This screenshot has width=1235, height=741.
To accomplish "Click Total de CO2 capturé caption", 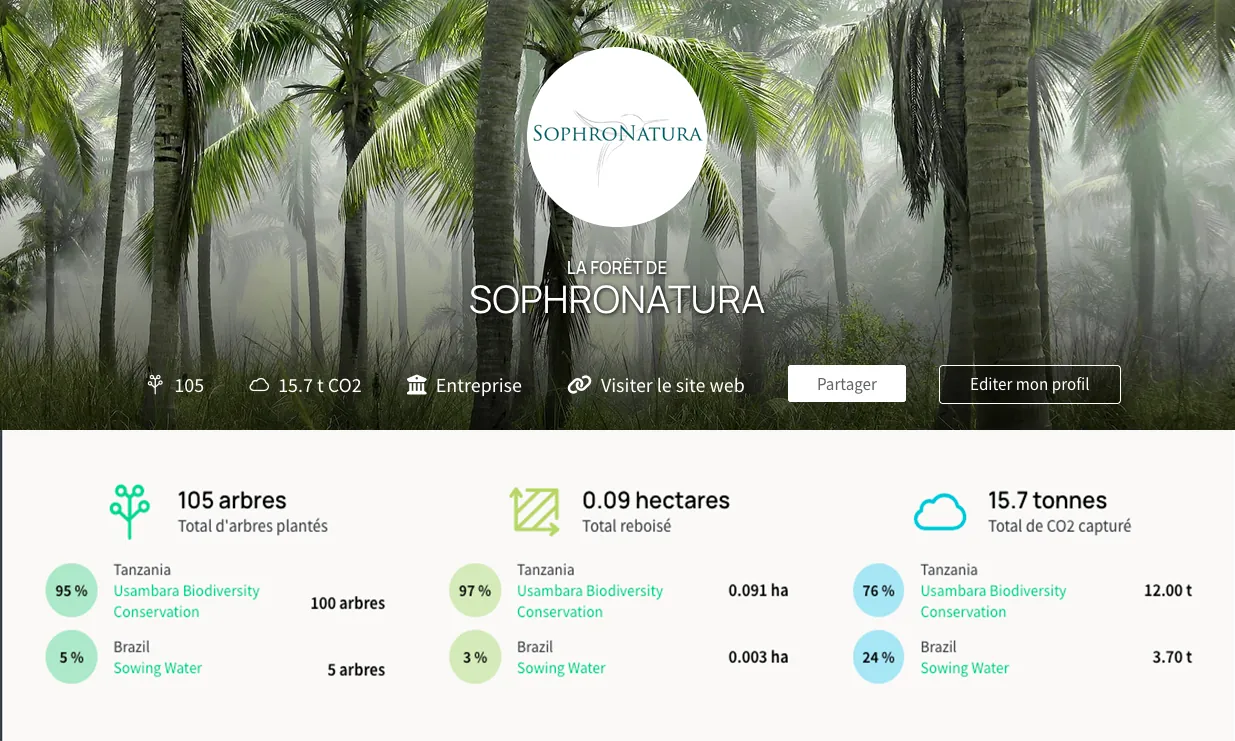I will point(1059,526).
